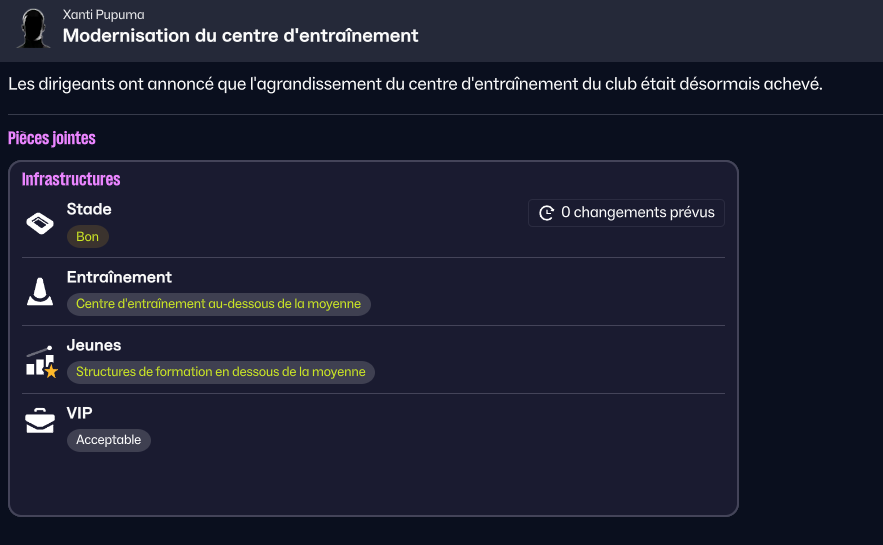The height and width of the screenshot is (545, 883).
Task: Click the Acceptable VIP rating badge
Action: tap(109, 440)
